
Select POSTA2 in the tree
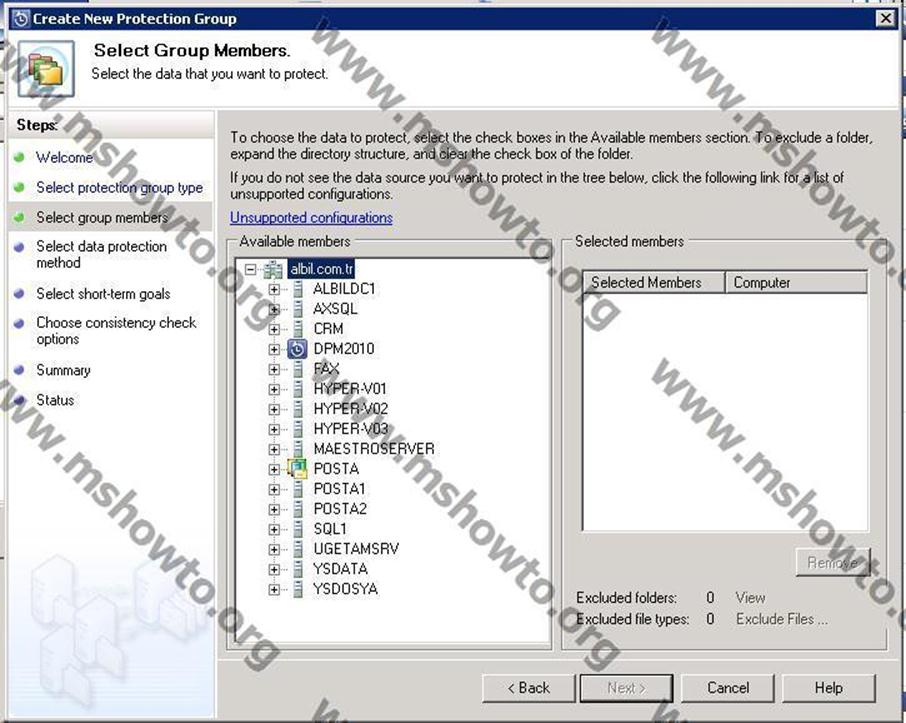coord(340,509)
